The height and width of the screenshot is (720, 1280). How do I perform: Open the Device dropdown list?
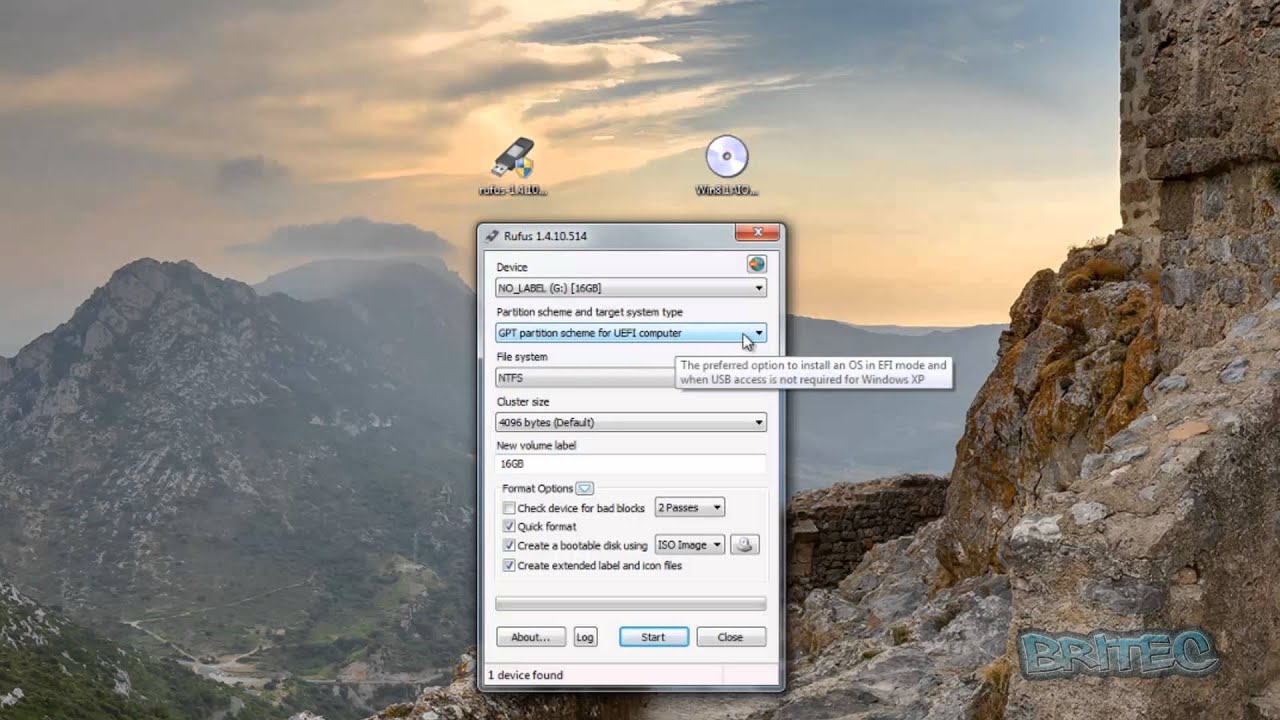click(x=631, y=288)
